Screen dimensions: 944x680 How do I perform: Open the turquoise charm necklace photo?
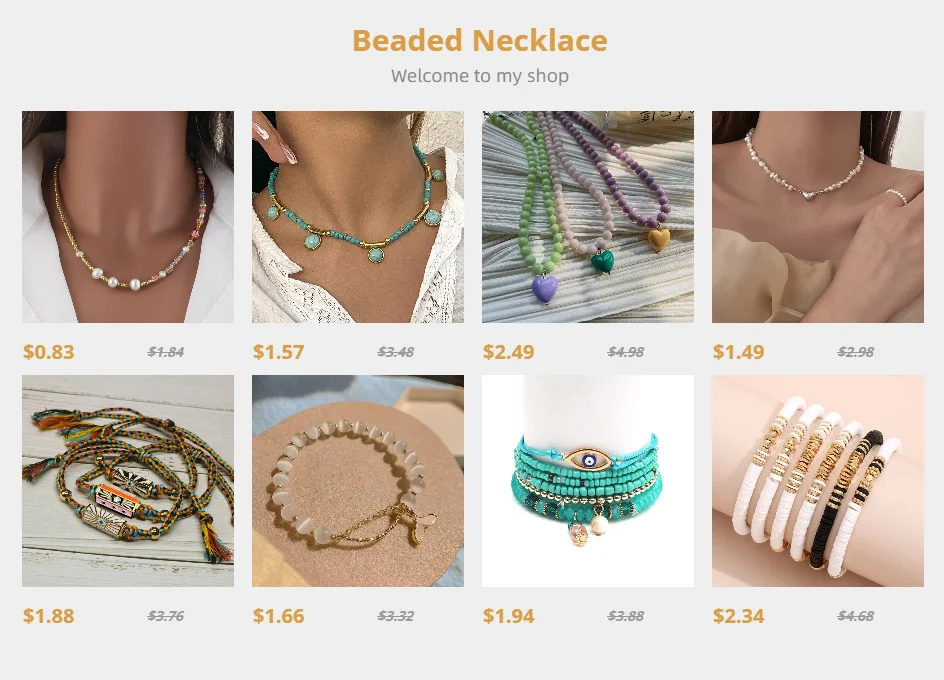[358, 217]
